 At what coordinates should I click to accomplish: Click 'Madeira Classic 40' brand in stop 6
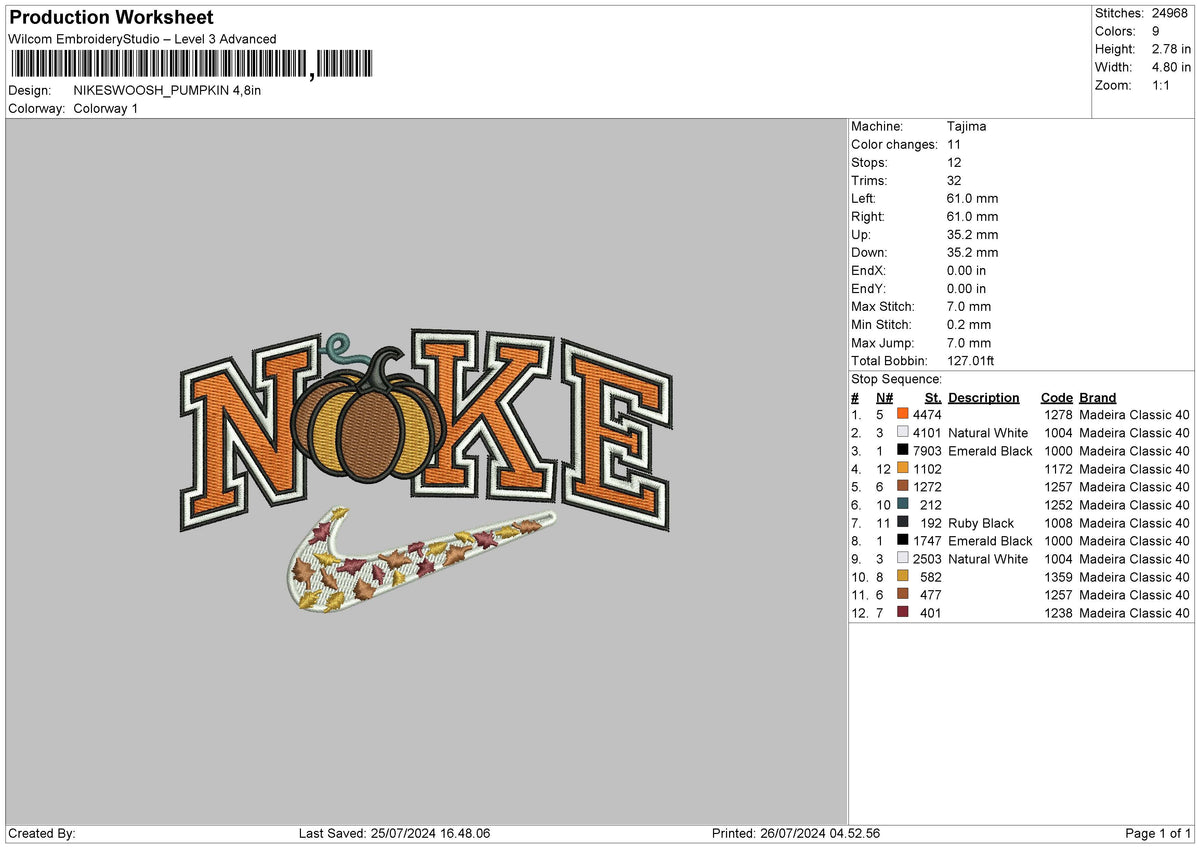[x=1135, y=505]
